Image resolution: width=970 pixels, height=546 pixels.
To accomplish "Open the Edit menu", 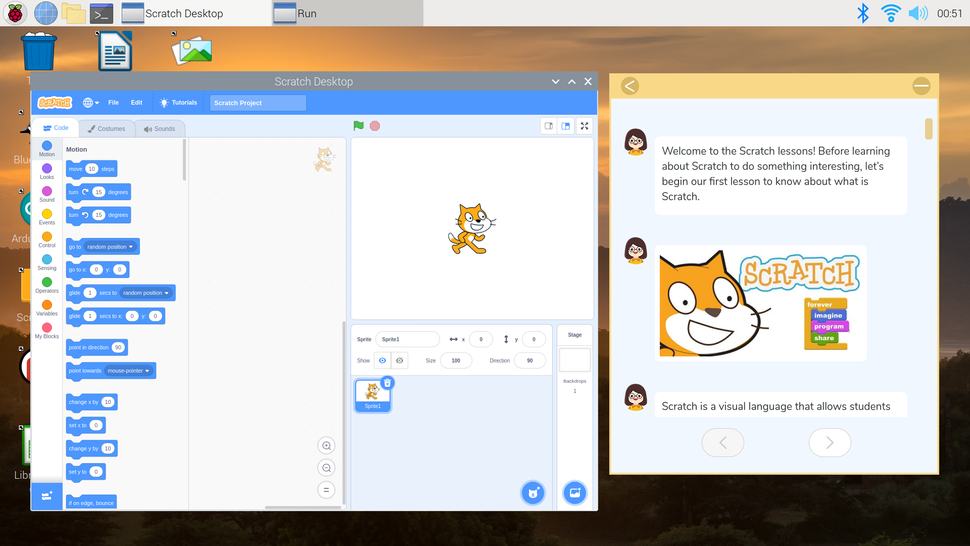I will click(x=137, y=103).
